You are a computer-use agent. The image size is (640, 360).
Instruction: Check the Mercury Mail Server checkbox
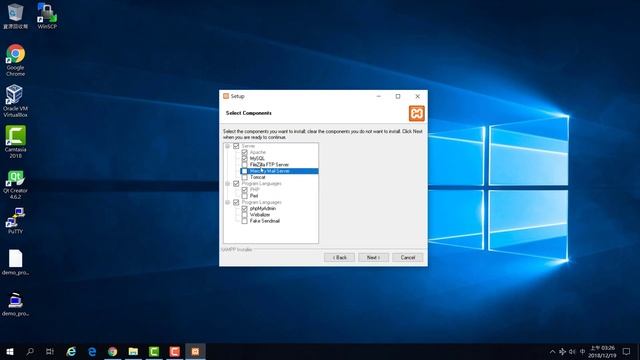[x=244, y=171]
